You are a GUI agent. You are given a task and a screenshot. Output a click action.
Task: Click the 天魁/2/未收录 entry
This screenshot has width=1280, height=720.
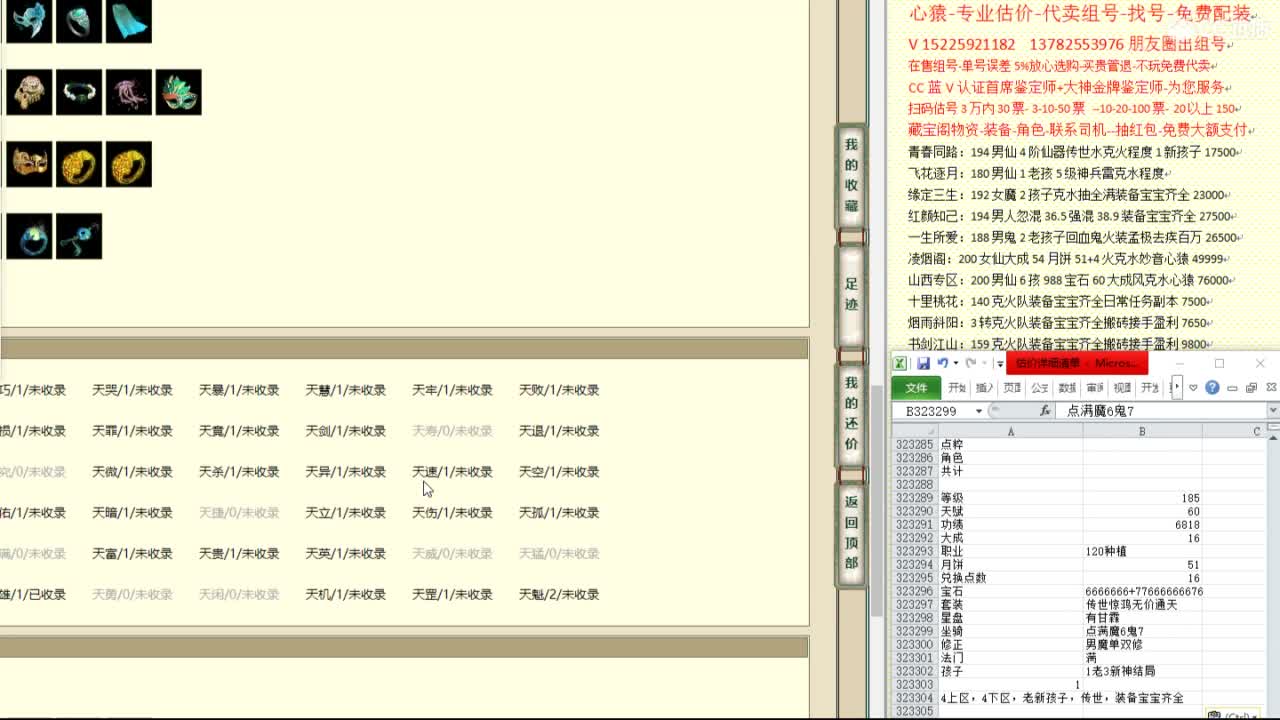[x=559, y=594]
